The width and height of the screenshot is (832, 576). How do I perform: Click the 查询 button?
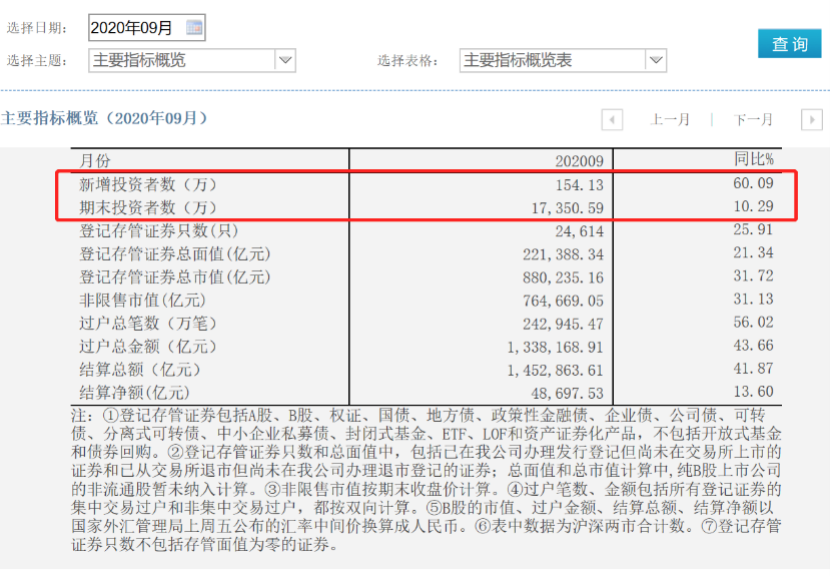790,43
